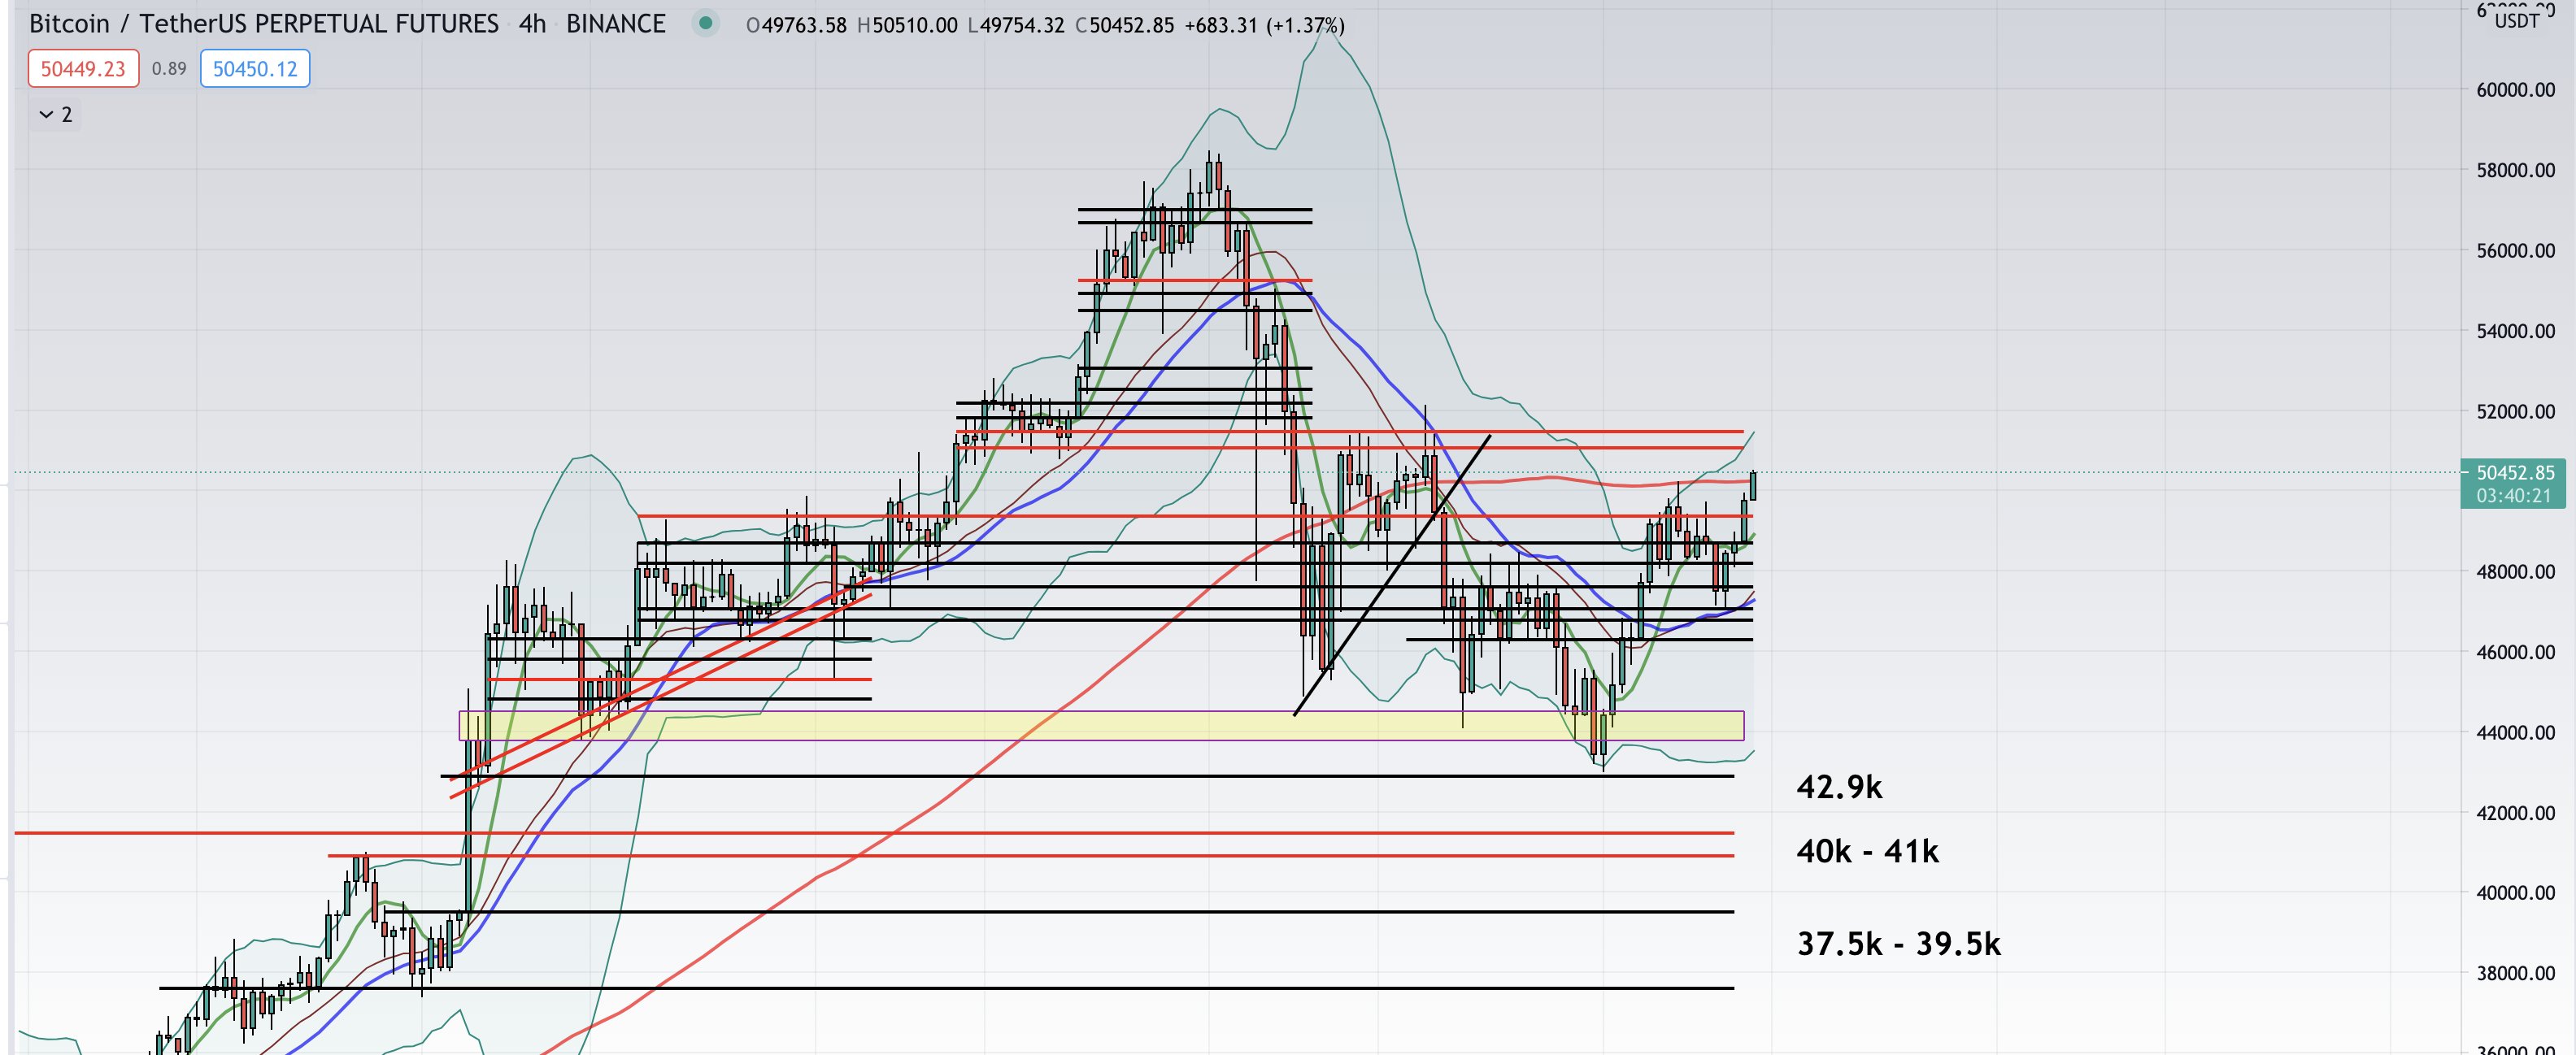
Task: Open the USDT currency selector on price axis
Action: (2516, 20)
